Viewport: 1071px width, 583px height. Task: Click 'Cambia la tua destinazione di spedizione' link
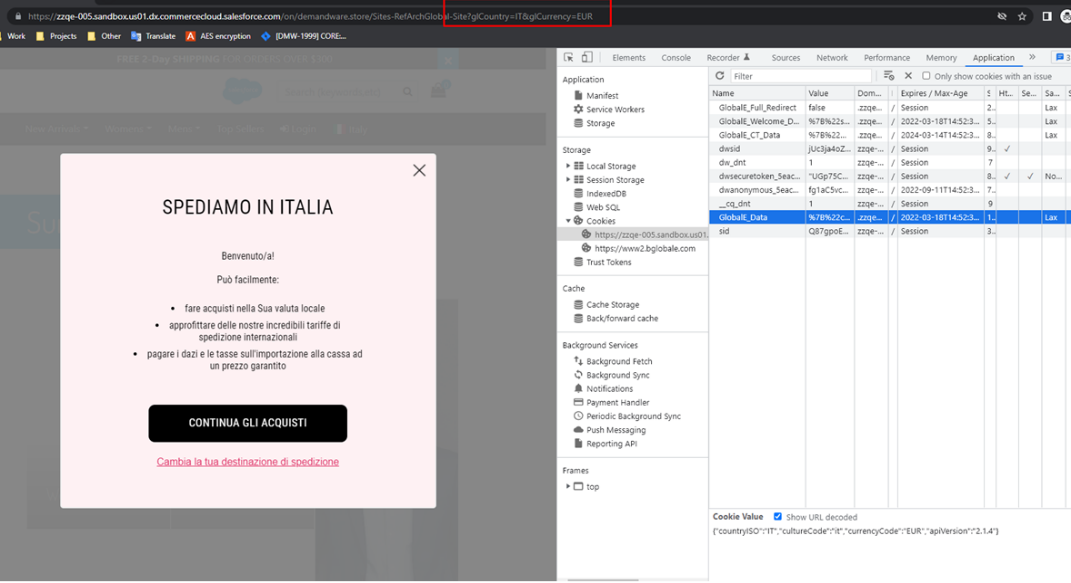coord(247,462)
